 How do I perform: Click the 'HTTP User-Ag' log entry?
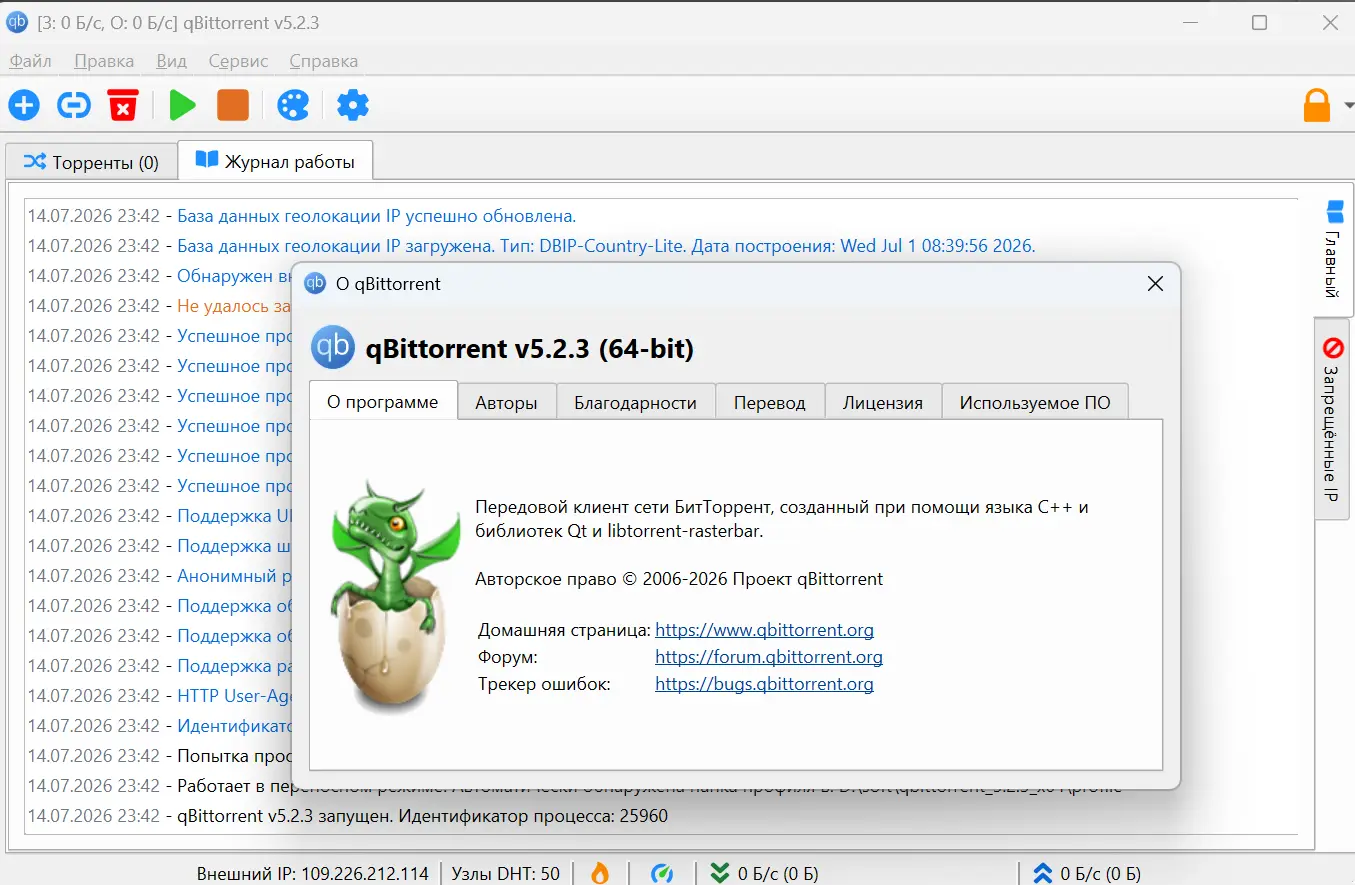coord(234,695)
